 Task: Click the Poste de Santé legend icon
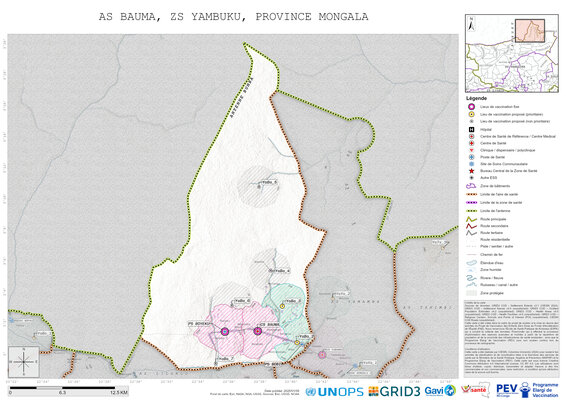tap(471, 157)
